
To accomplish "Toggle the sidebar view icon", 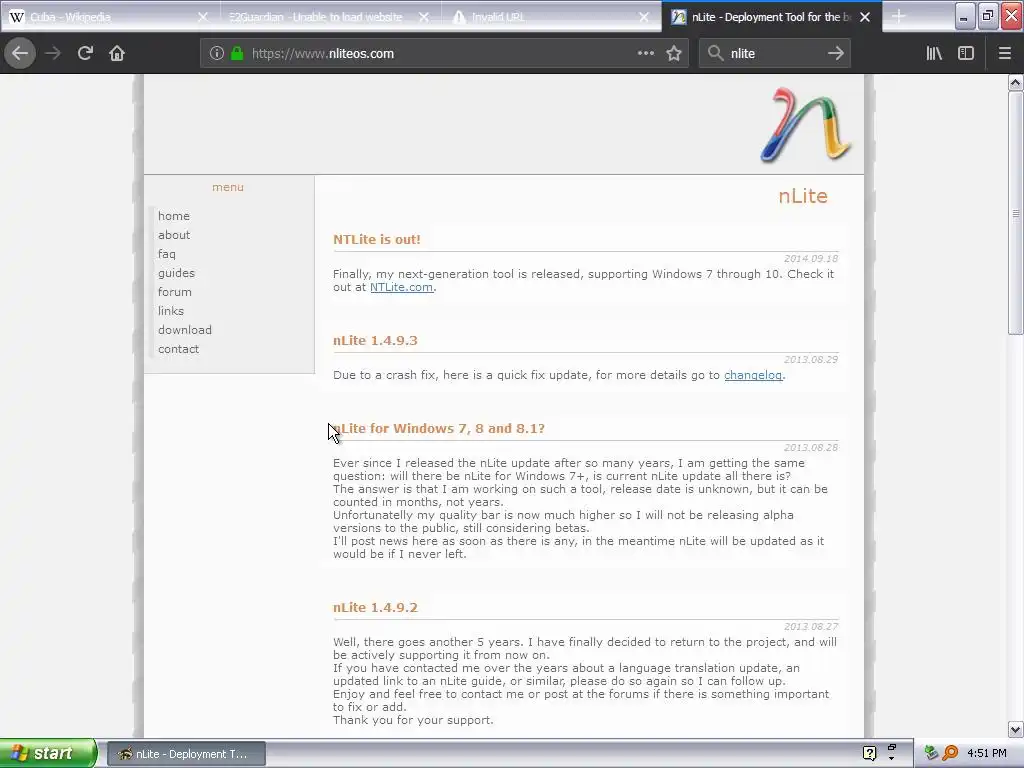I will 966,54.
